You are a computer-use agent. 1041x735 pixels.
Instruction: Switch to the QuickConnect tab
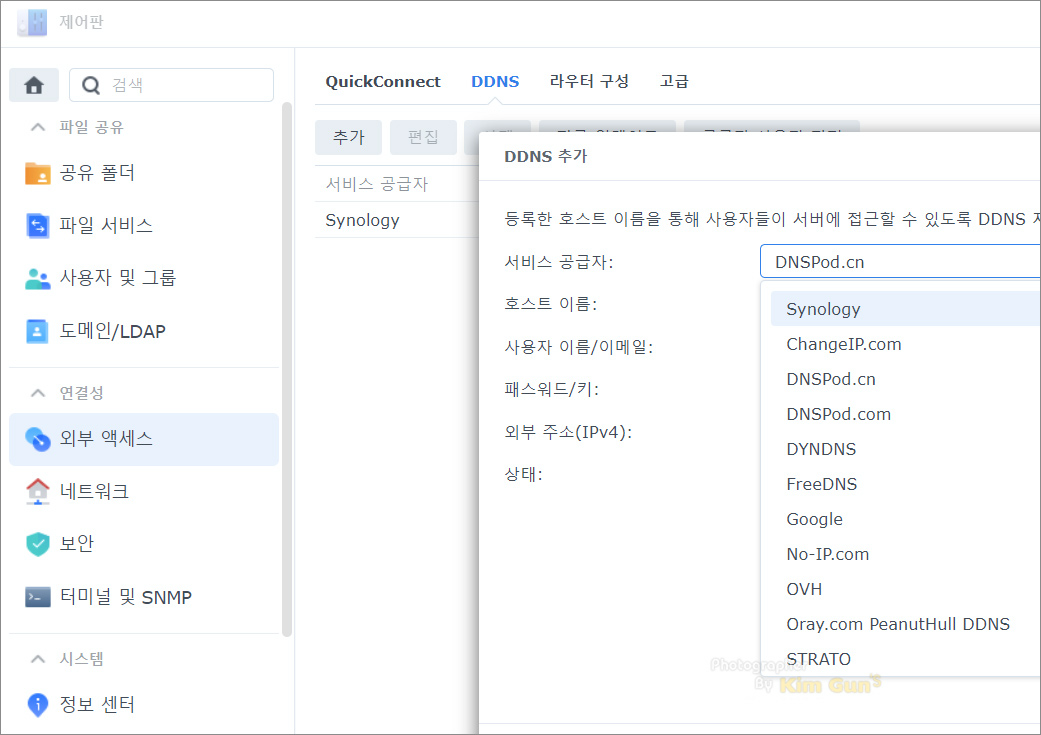point(382,82)
